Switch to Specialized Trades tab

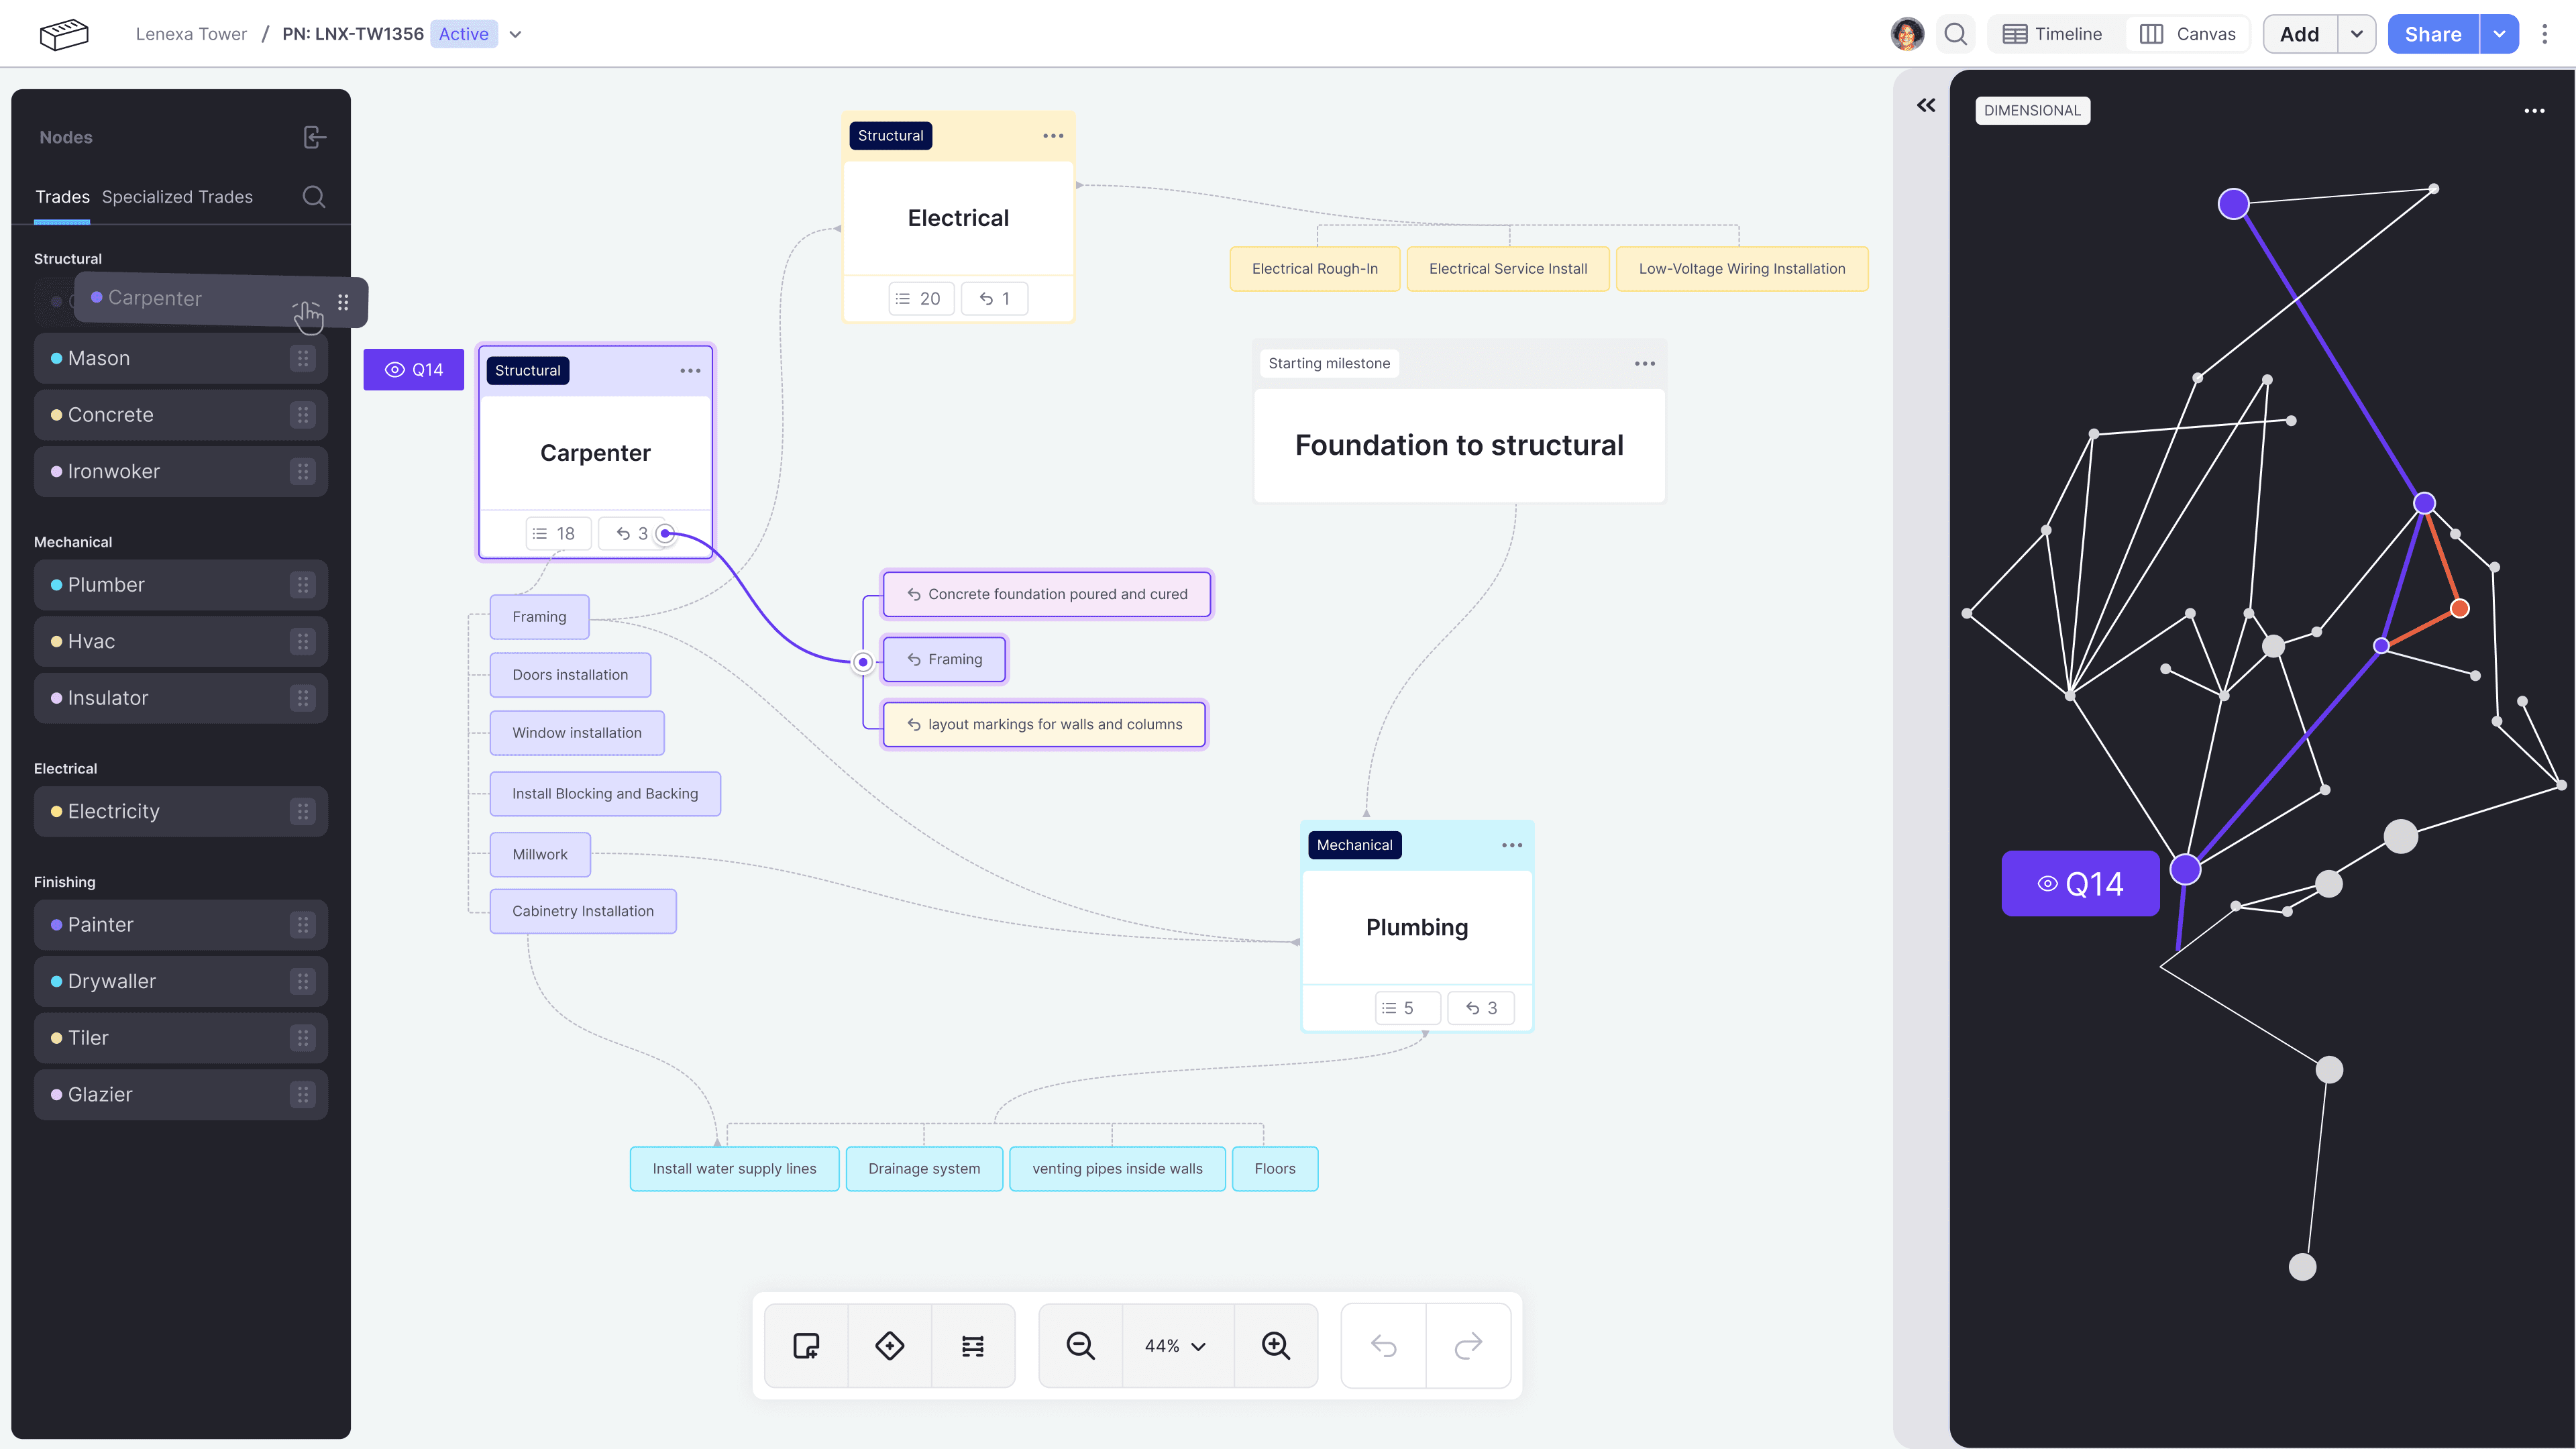(177, 197)
